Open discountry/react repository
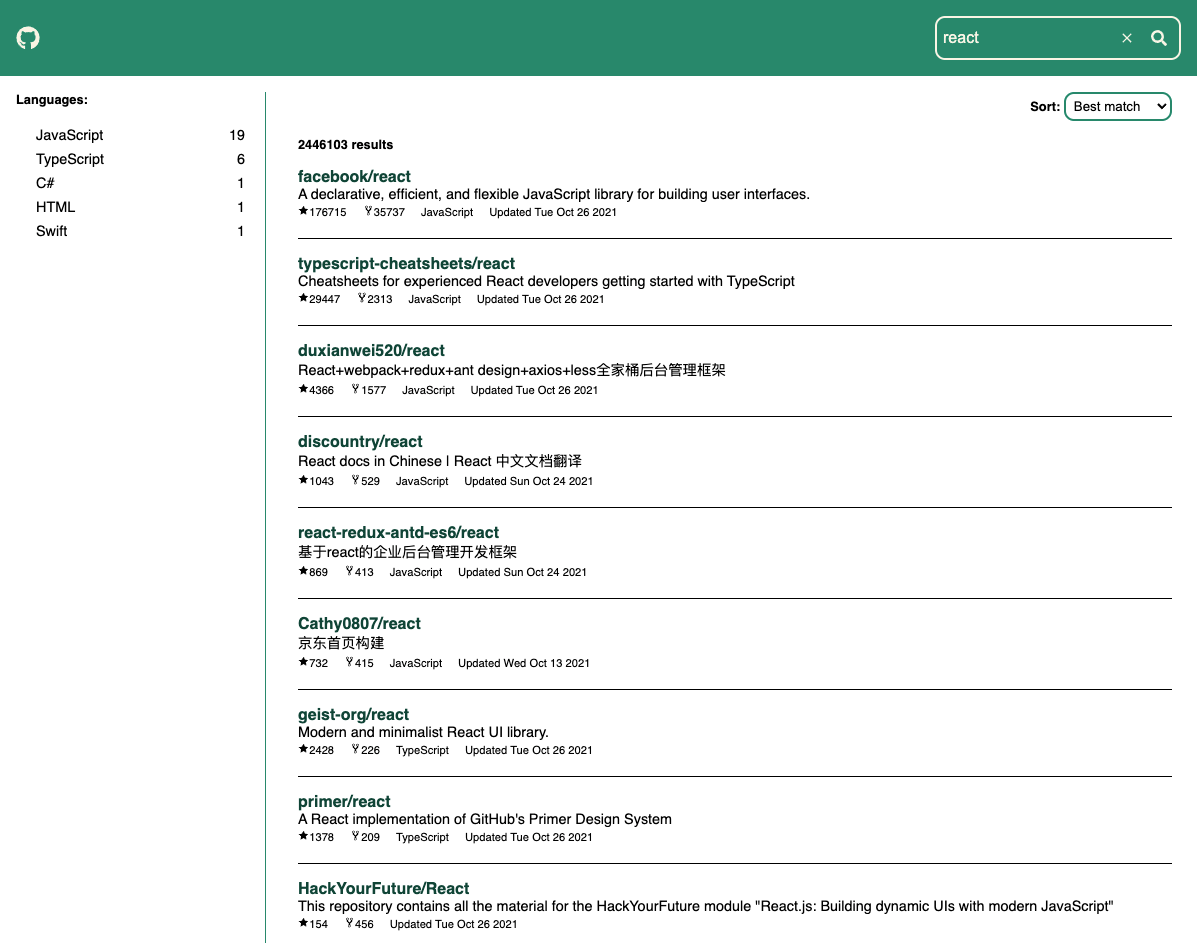The height and width of the screenshot is (943, 1197). pyautogui.click(x=360, y=441)
